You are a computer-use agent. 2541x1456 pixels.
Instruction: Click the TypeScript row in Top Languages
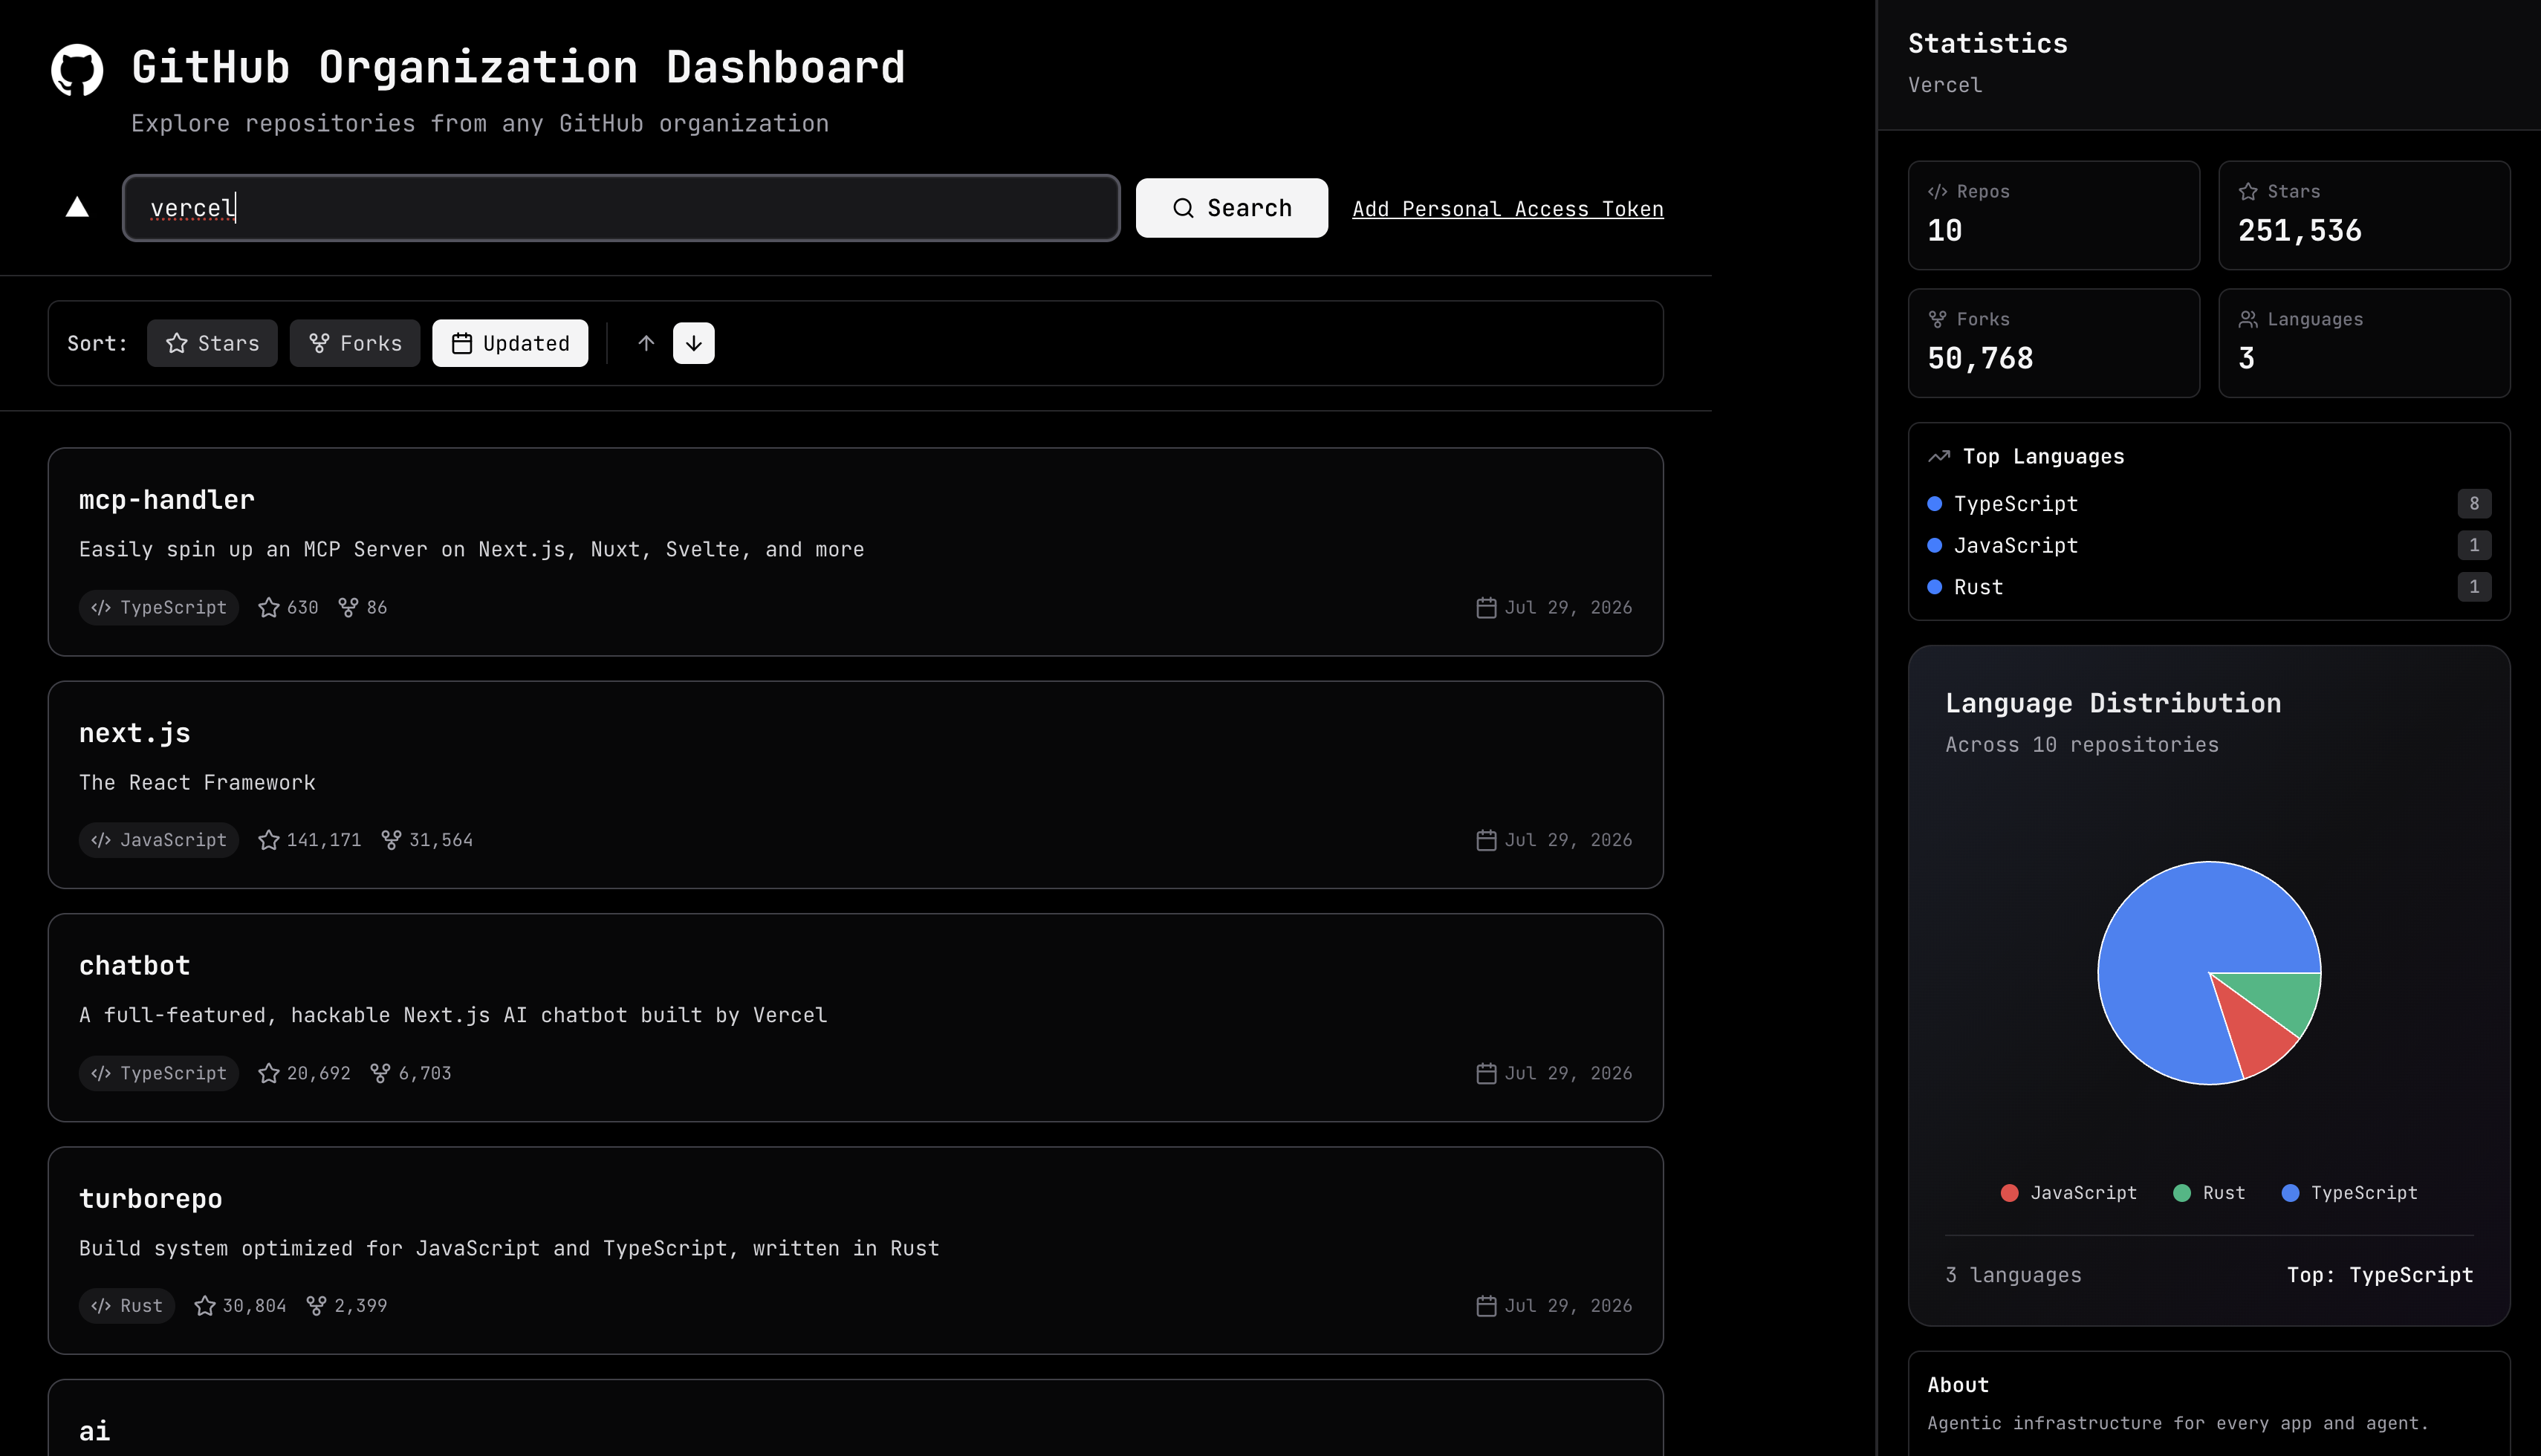2209,504
